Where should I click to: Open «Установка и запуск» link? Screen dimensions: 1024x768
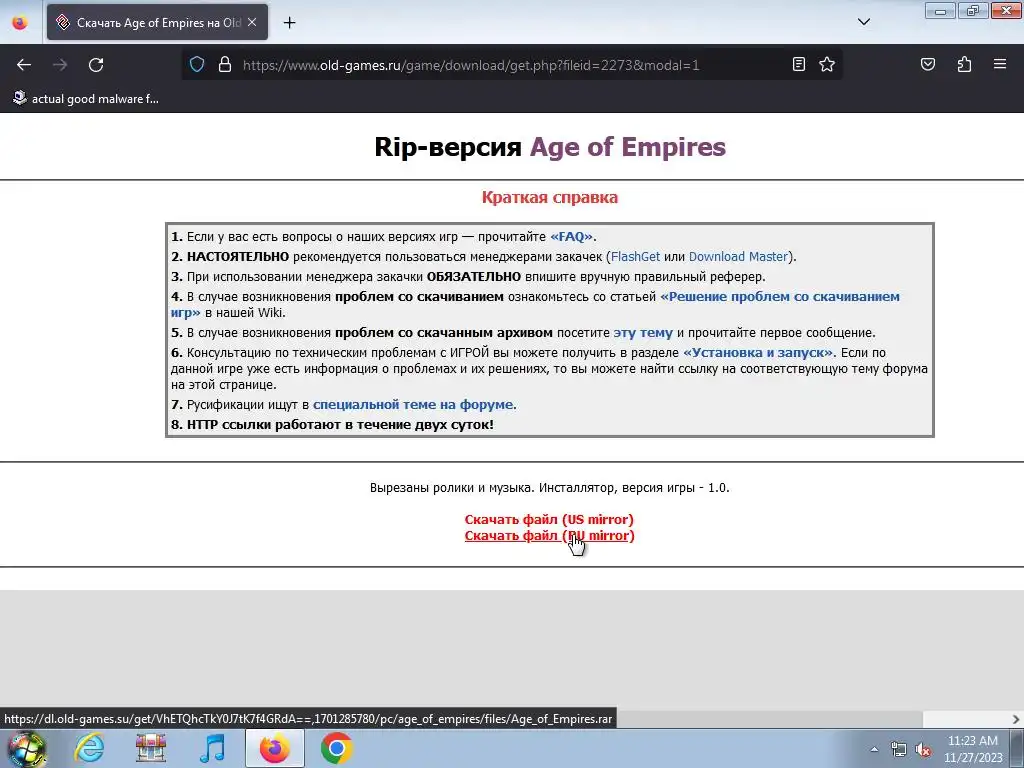(x=758, y=353)
